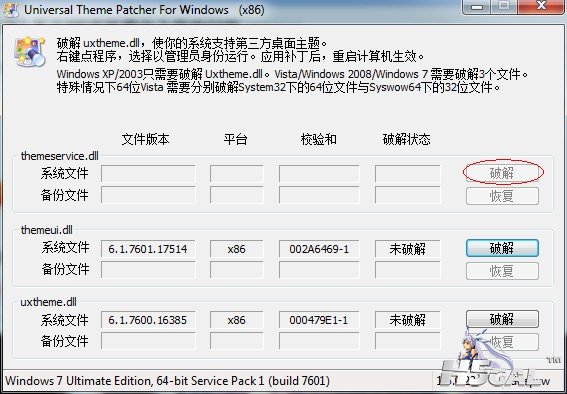Image resolution: width=567 pixels, height=394 pixels.
Task: Click the uxtheme.dll platform field x86
Action: pyautogui.click(x=236, y=320)
